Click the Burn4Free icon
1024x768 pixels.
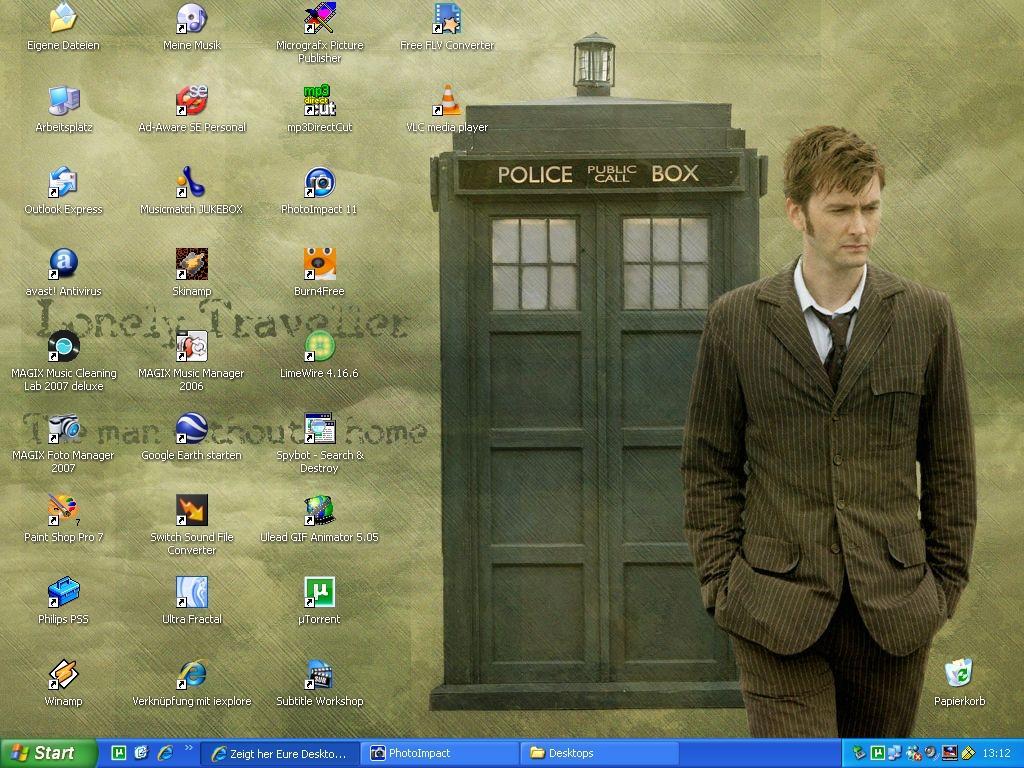point(319,264)
